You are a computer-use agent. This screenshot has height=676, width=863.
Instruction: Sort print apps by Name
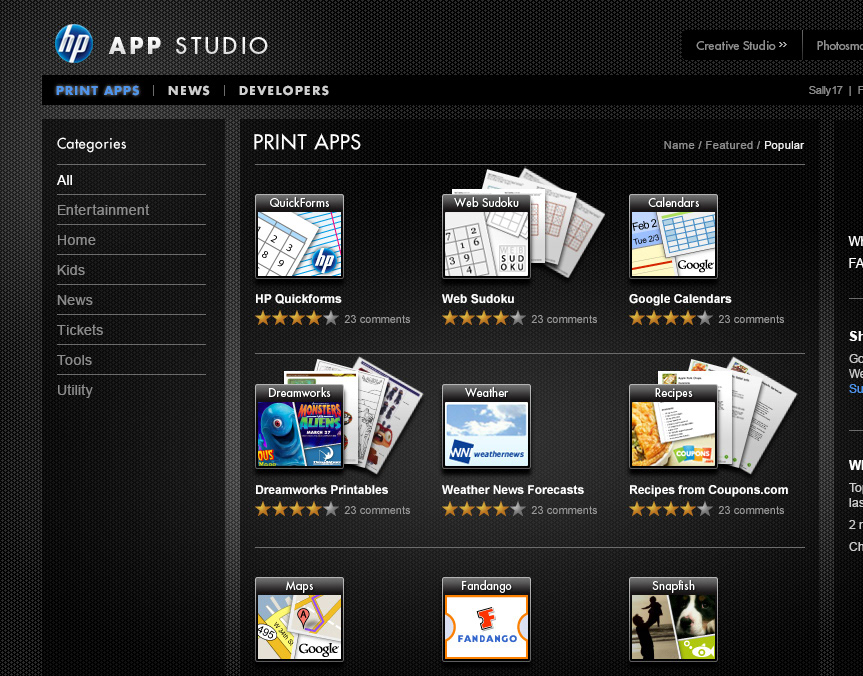click(679, 145)
